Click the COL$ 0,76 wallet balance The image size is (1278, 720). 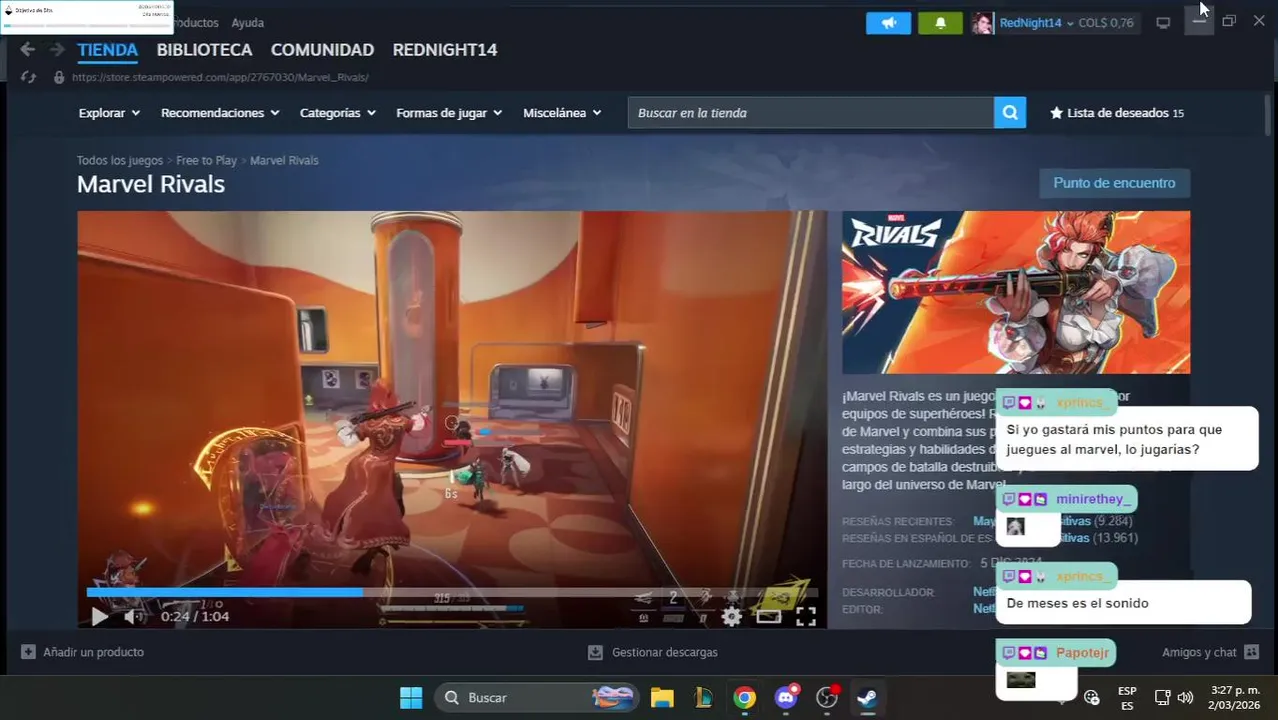coord(1106,23)
